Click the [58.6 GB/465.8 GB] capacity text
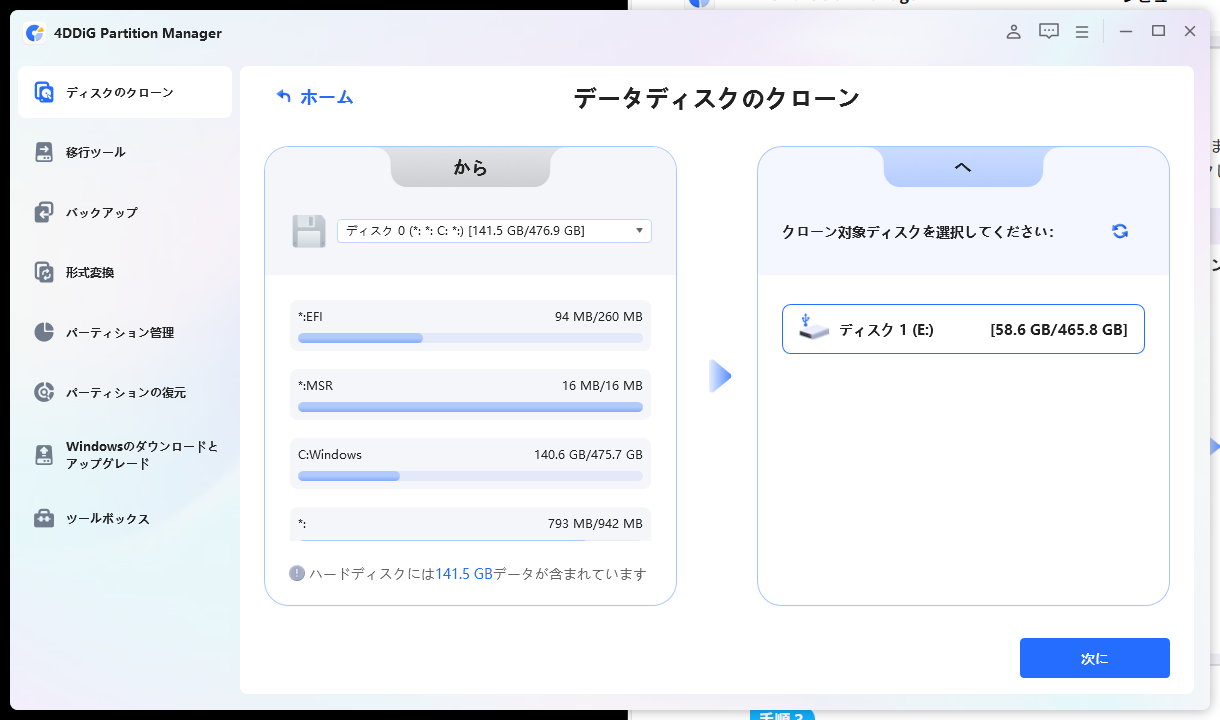1220x720 pixels. [1059, 330]
